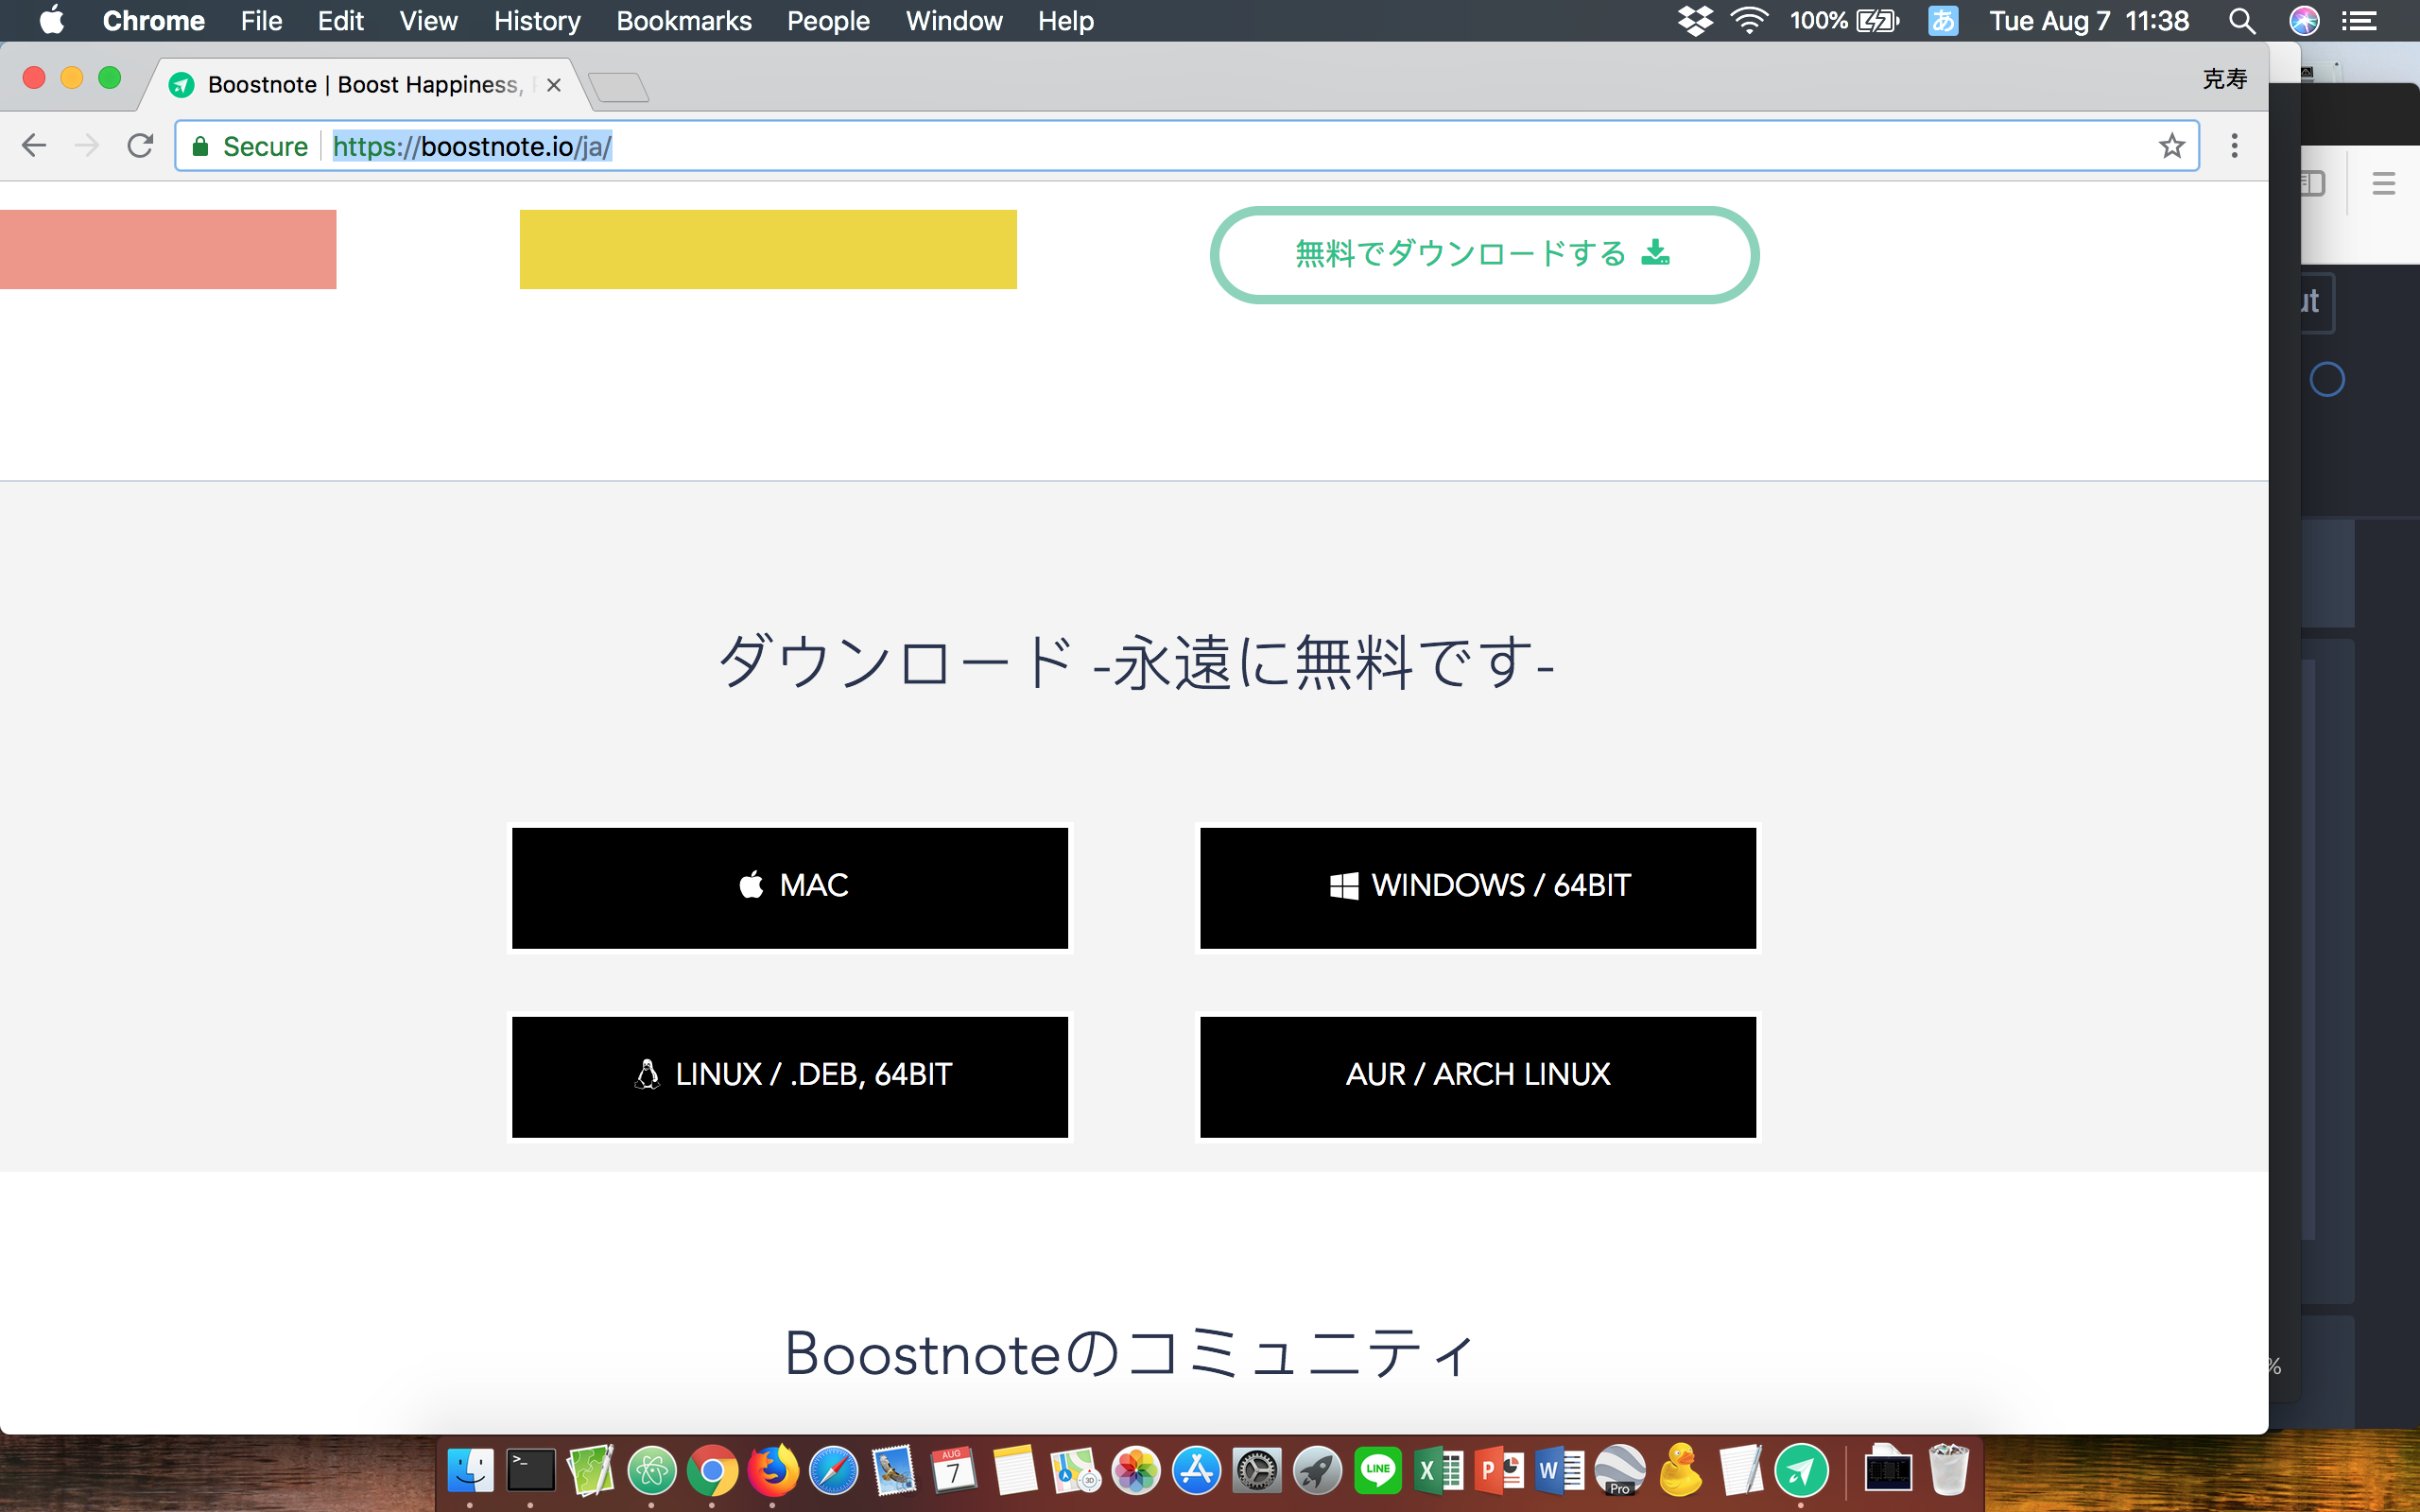Open the People menu

click(828, 20)
